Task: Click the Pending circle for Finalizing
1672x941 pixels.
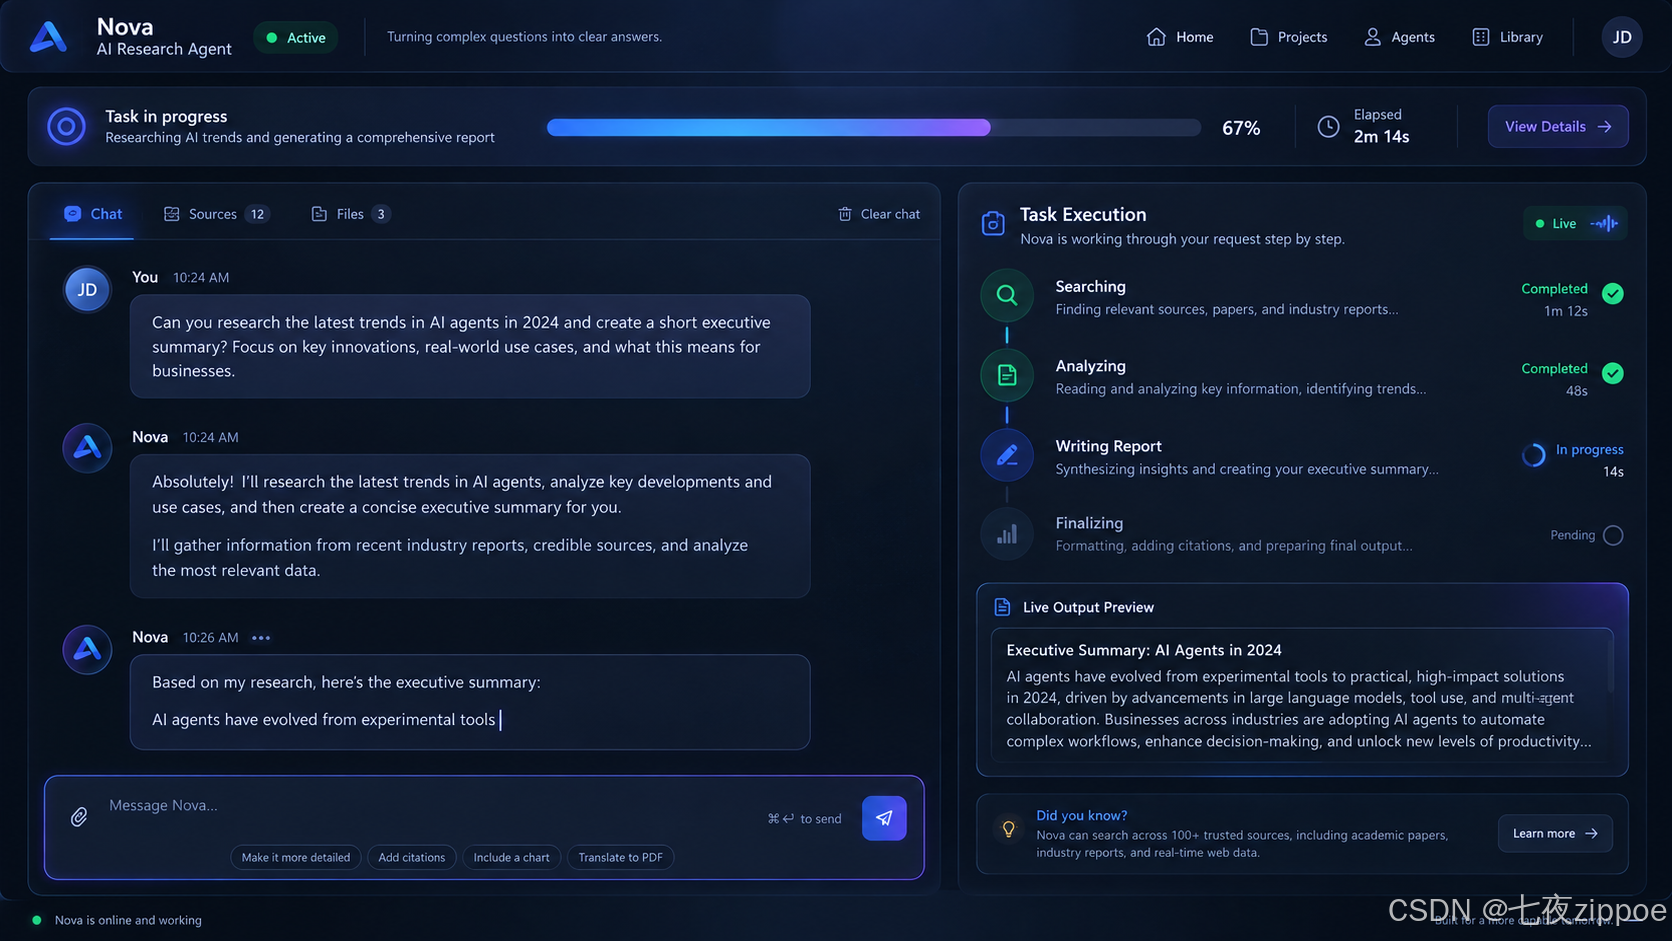Action: click(x=1612, y=535)
